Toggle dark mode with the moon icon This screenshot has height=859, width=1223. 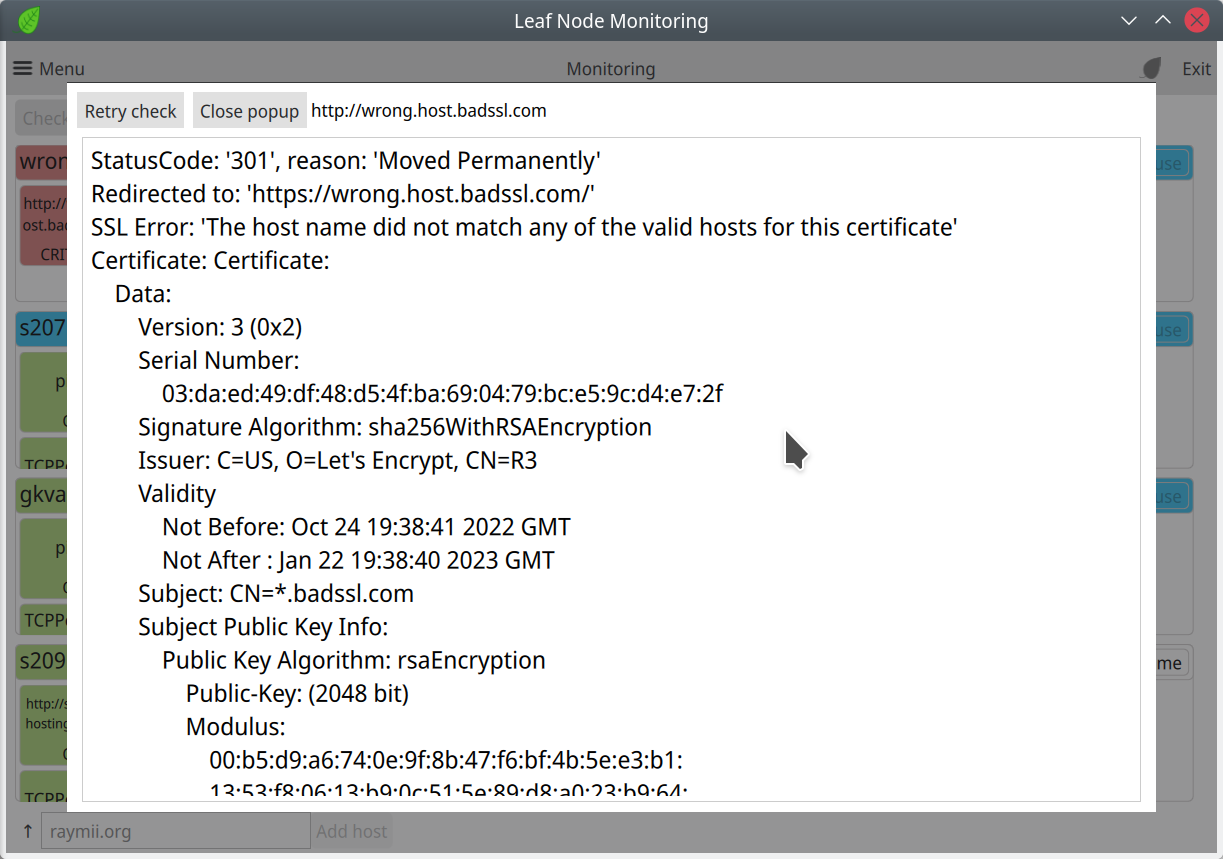[x=1150, y=68]
